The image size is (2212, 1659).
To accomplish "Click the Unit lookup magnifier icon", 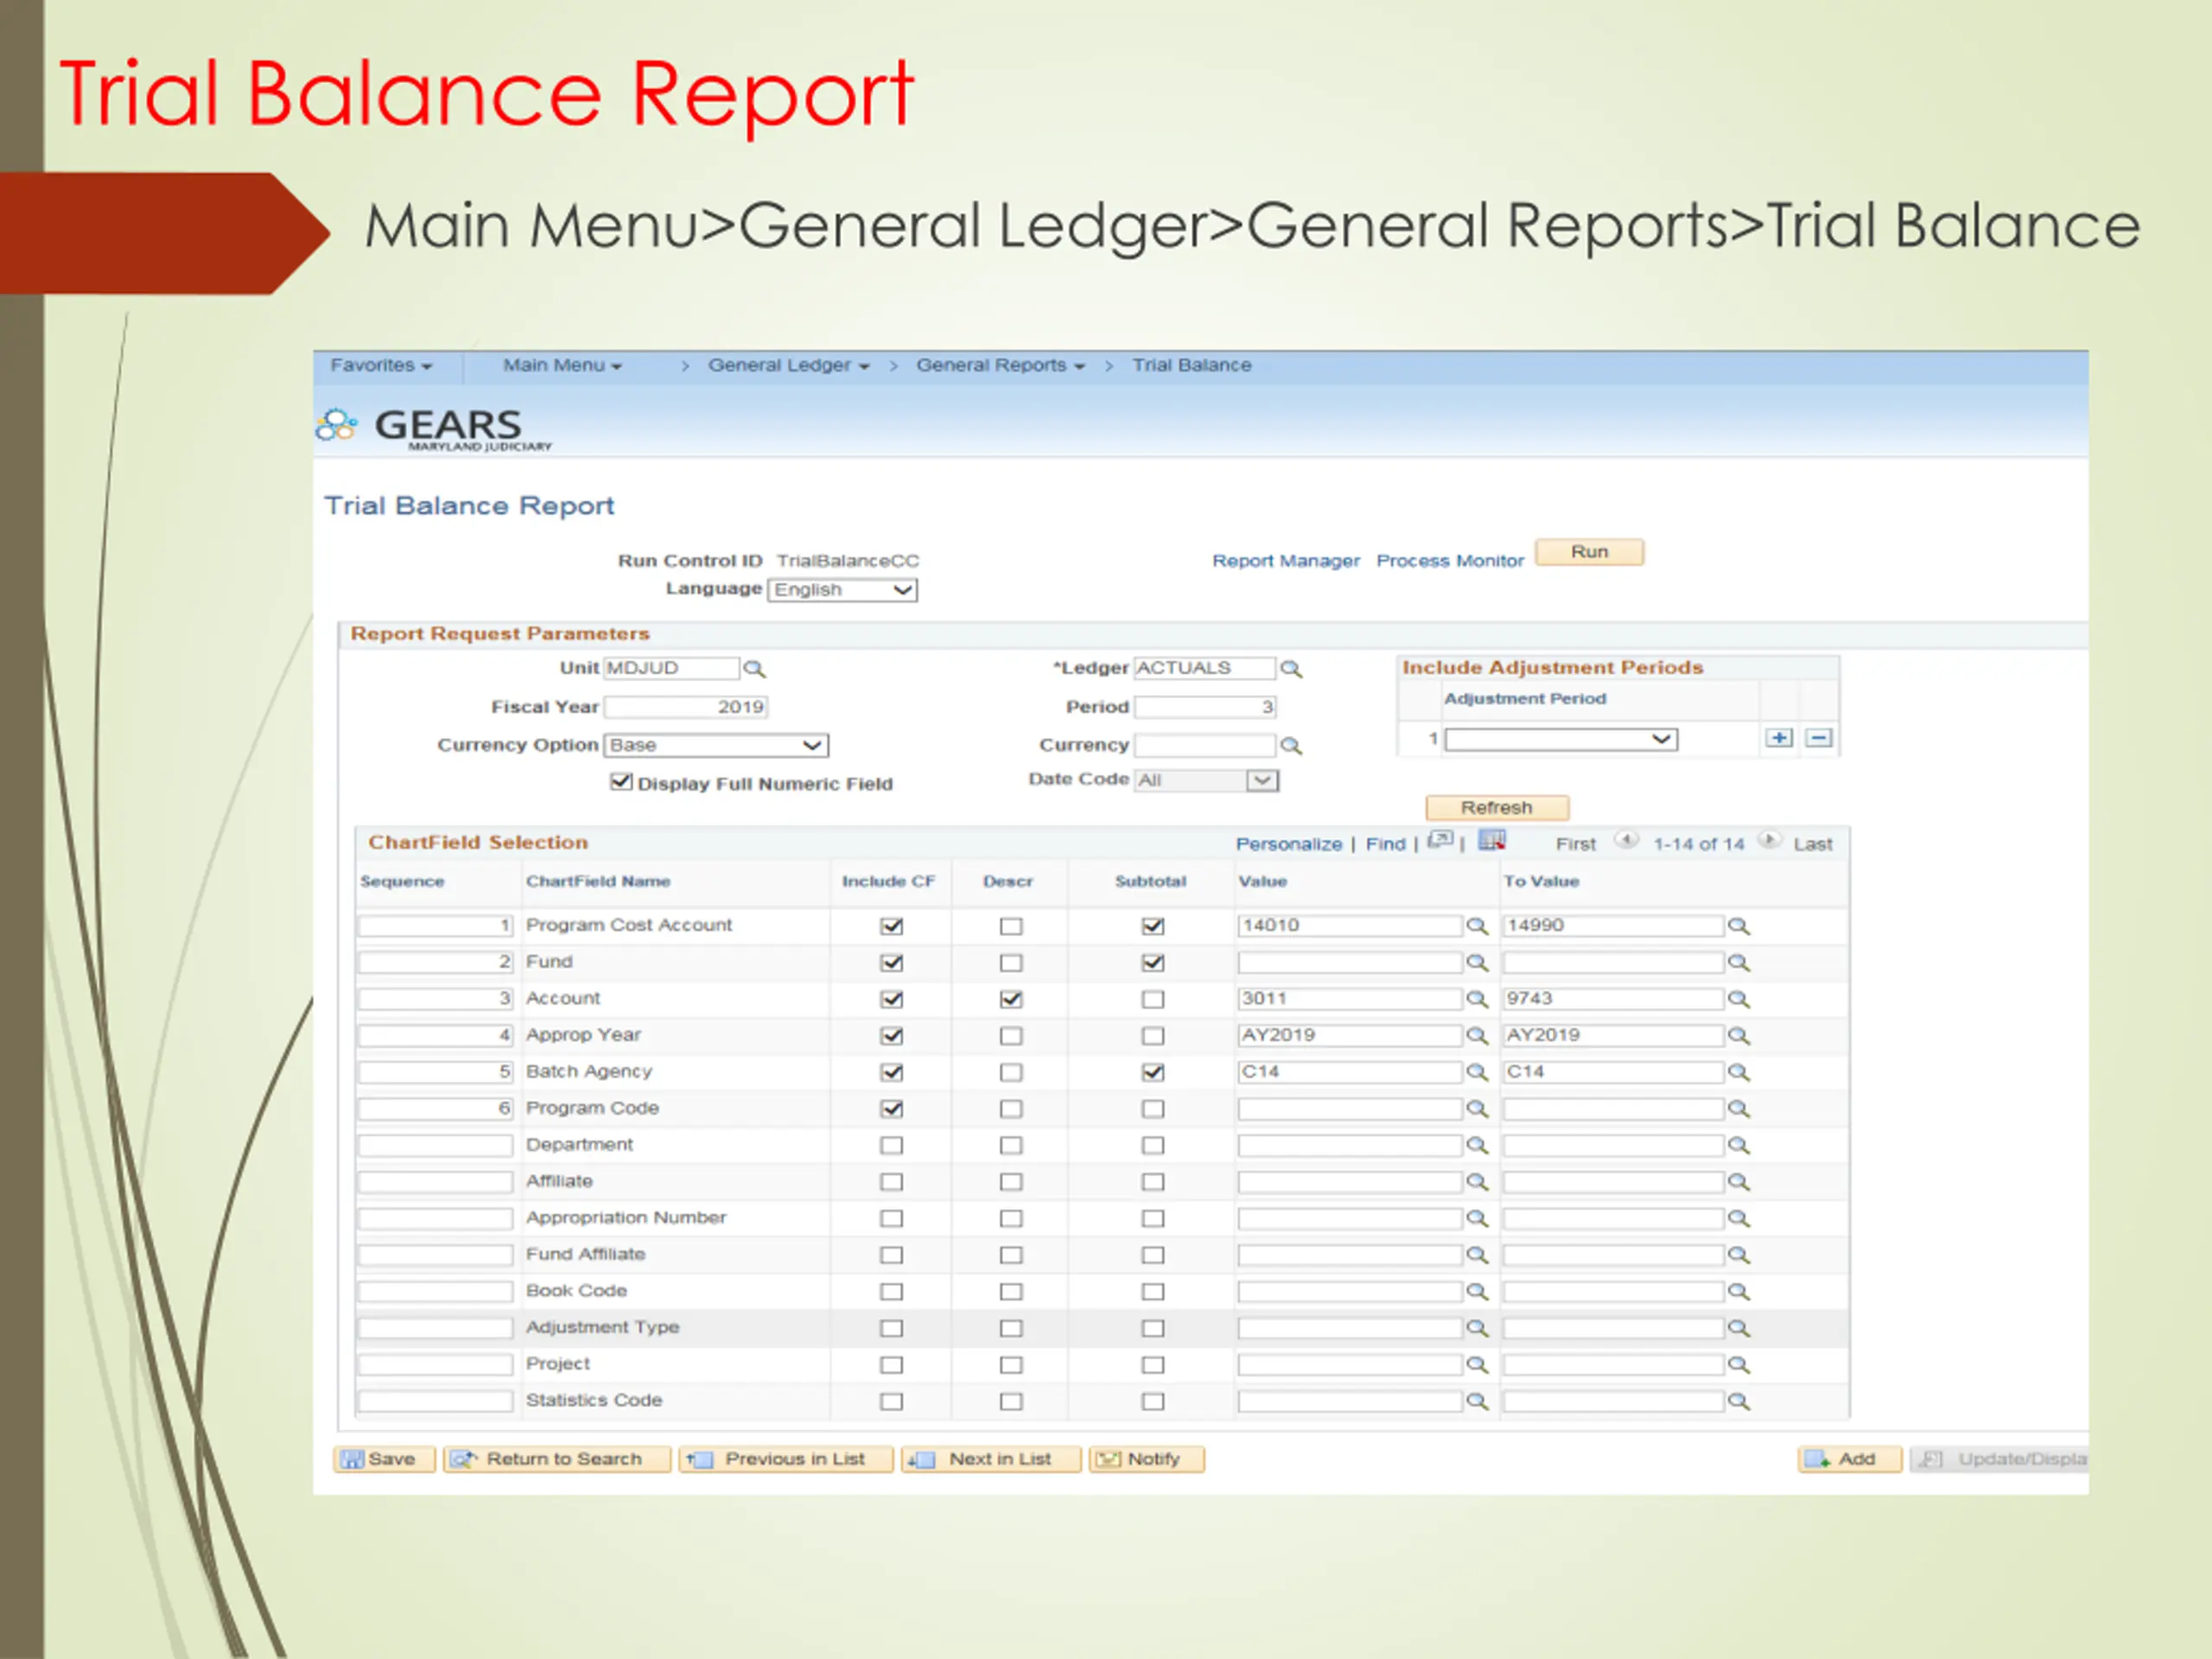I will coord(755,669).
